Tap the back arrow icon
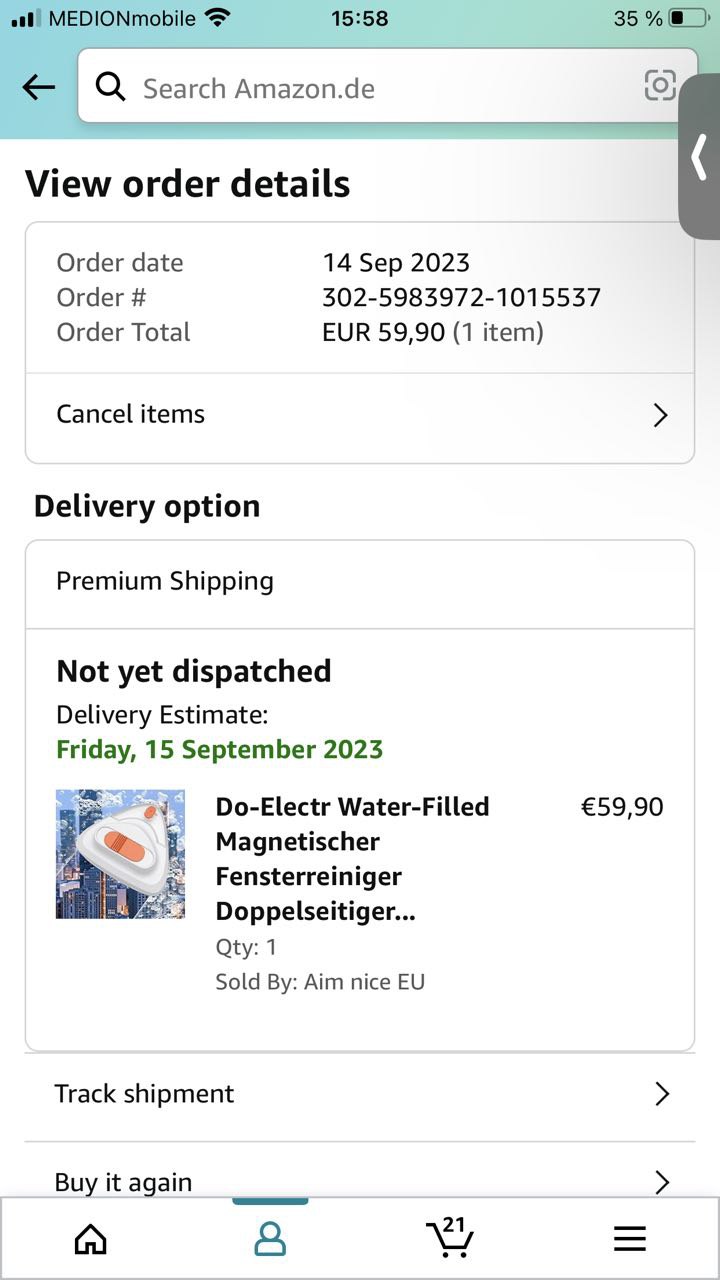720x1280 pixels. pyautogui.click(x=38, y=88)
